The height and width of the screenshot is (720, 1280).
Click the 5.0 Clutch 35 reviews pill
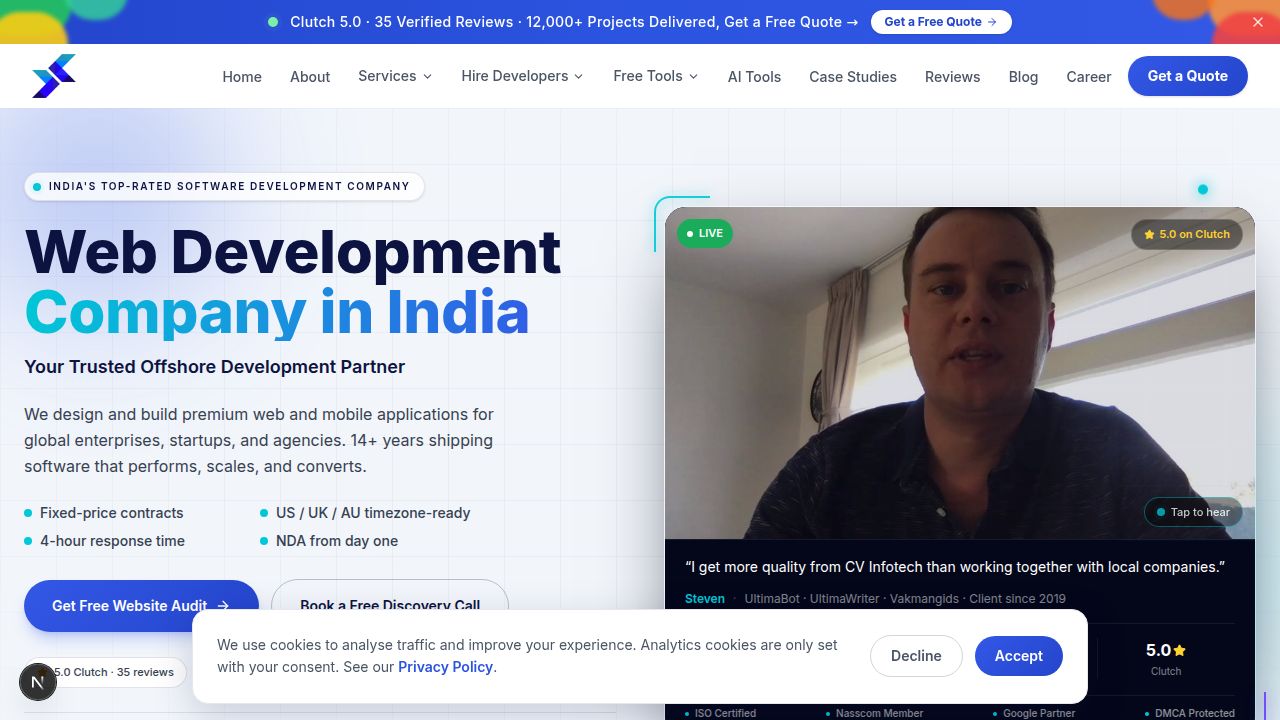click(x=105, y=672)
